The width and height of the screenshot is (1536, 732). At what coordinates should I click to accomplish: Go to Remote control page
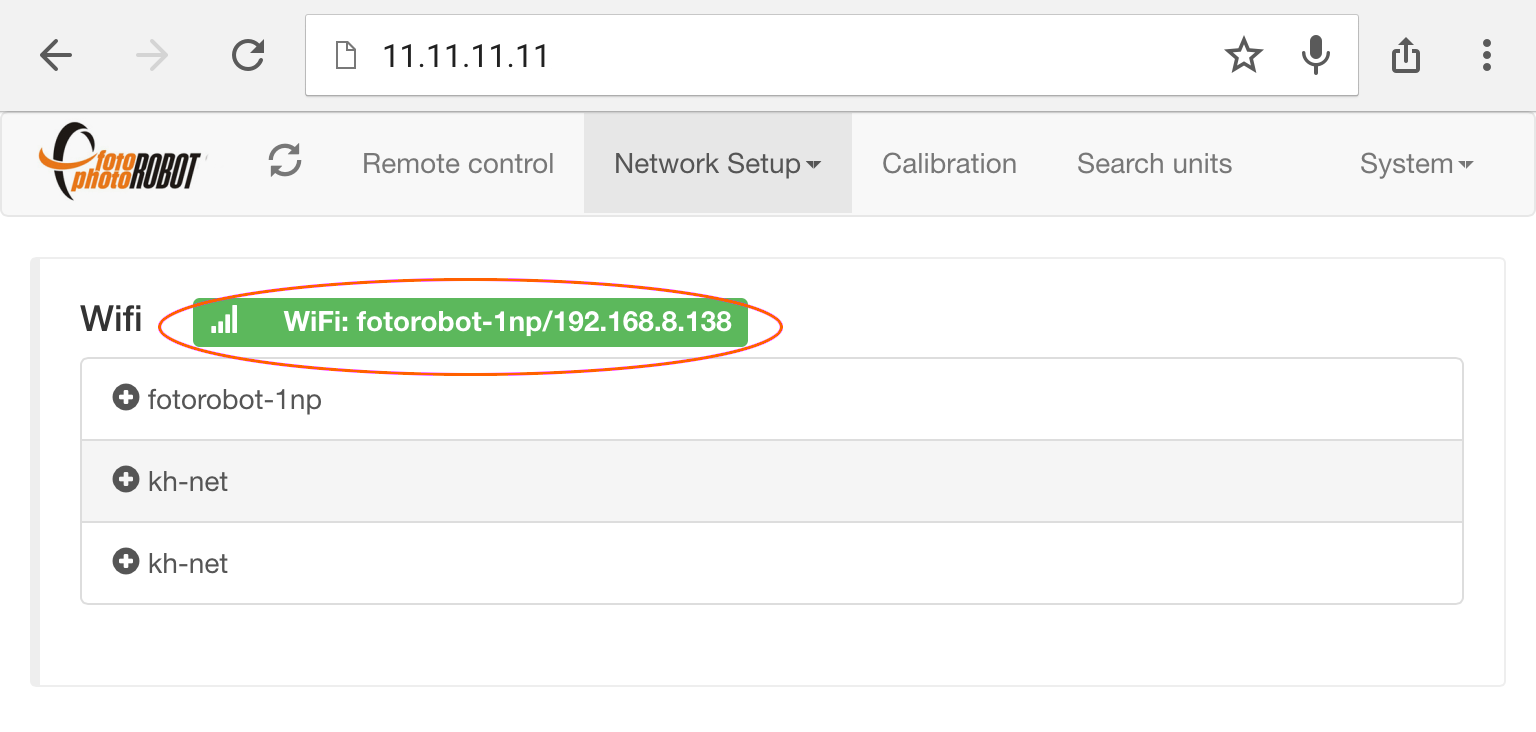(458, 163)
